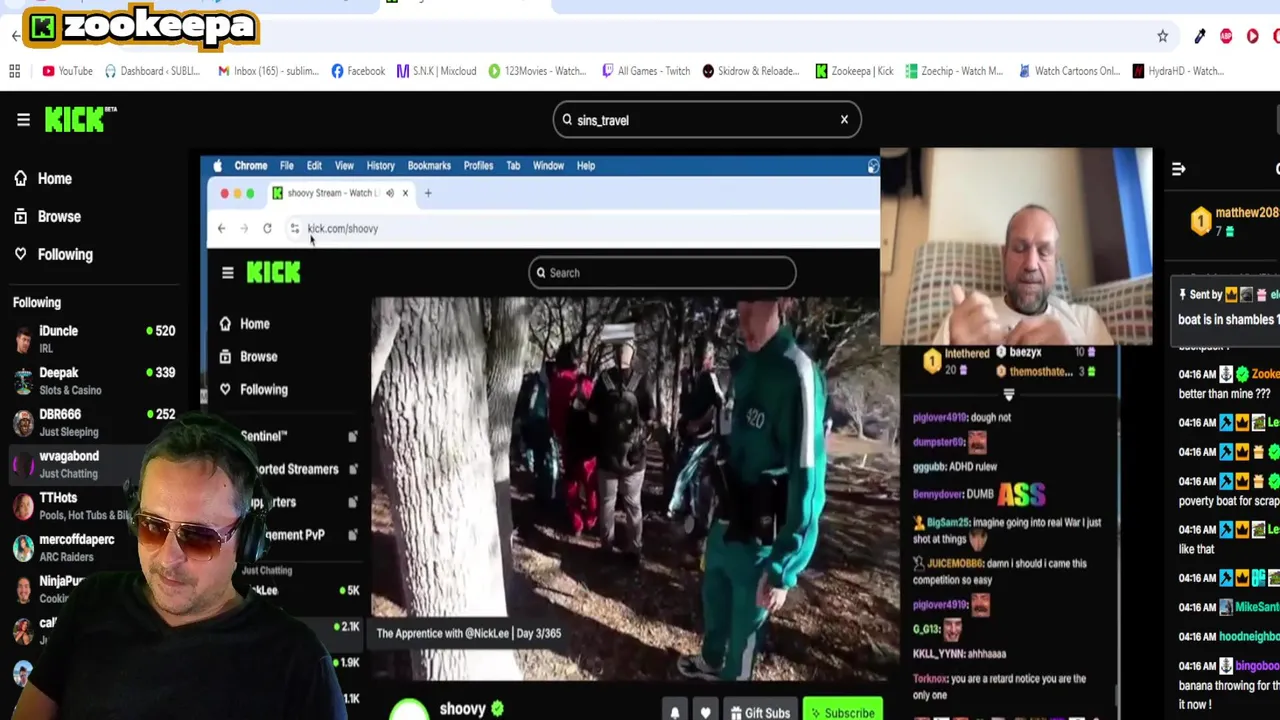
Task: Open the S.N.K | Mixcloud bookmark
Action: (436, 71)
